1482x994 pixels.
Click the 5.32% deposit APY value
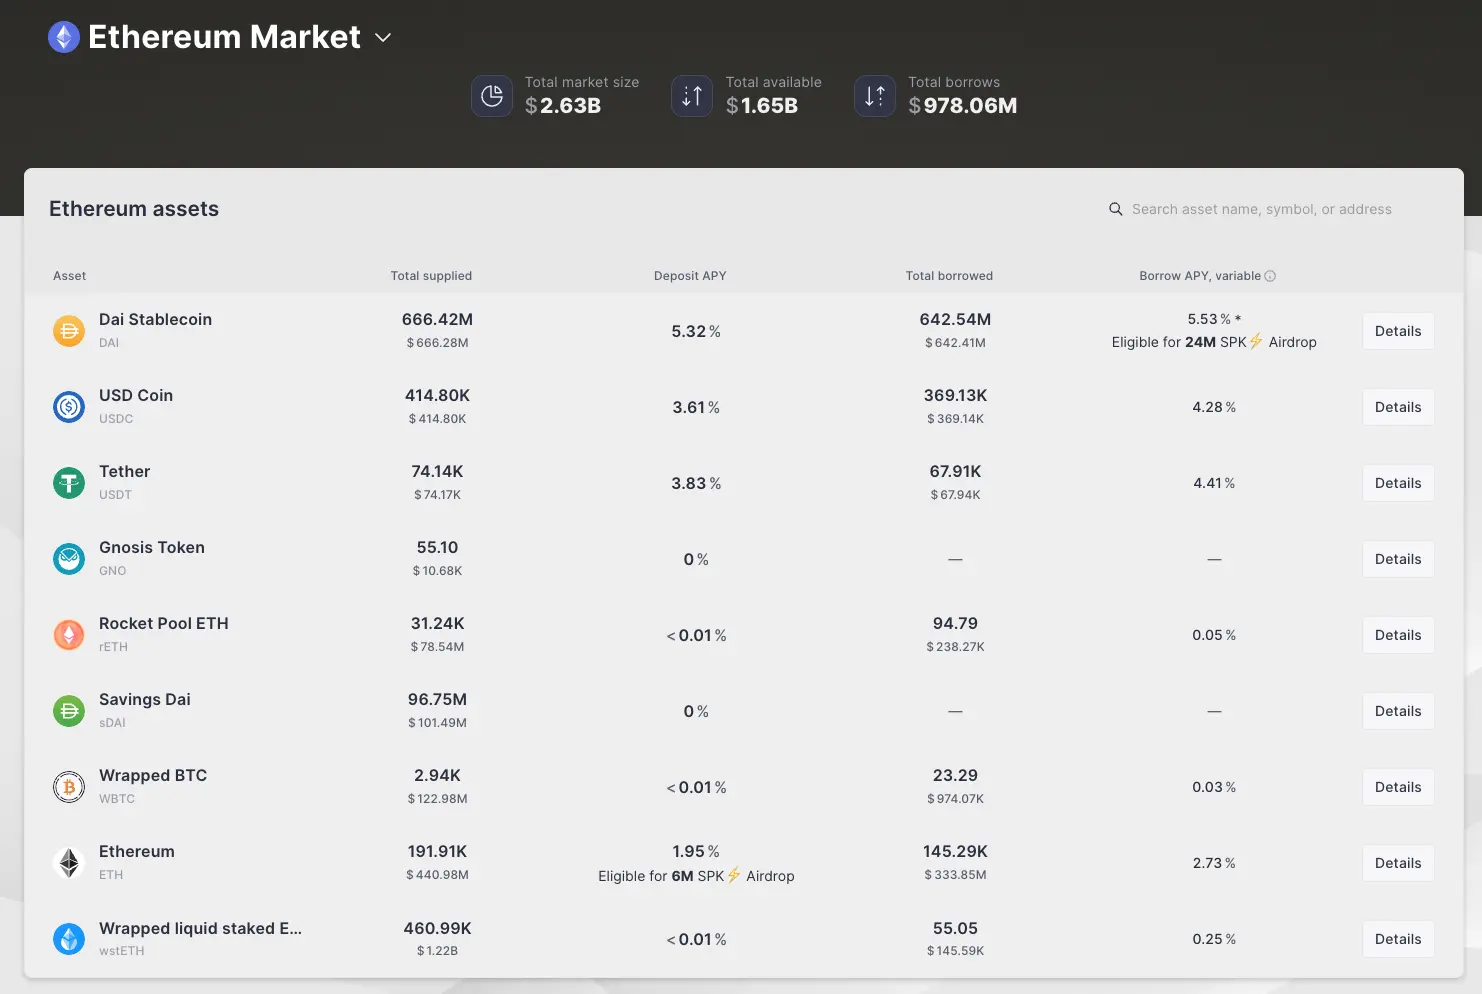(x=696, y=332)
